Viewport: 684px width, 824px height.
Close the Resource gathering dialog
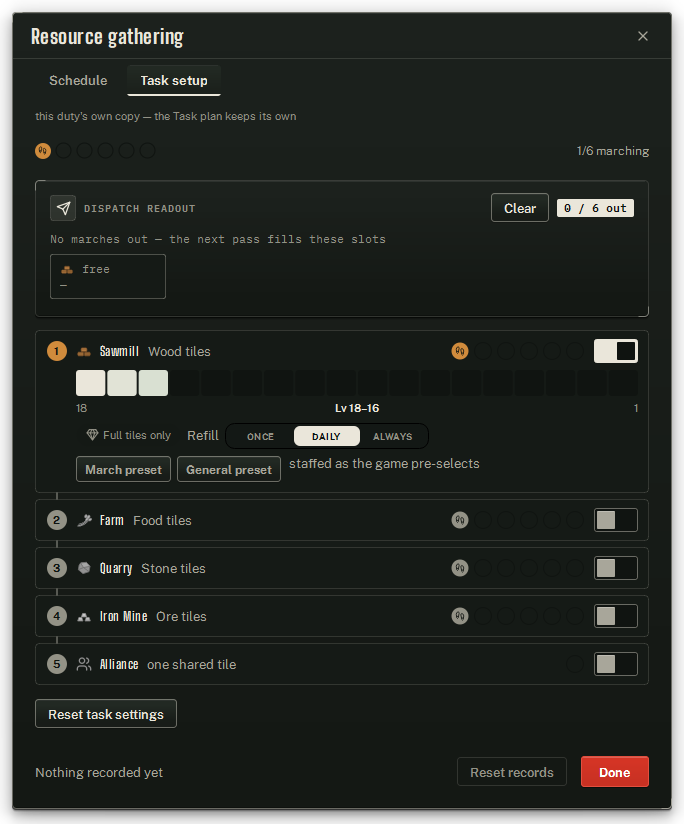(642, 36)
